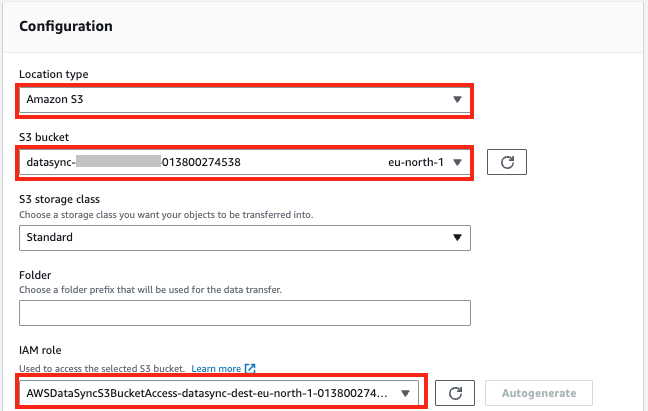Click the external link icon beside Learn more
648x411 pixels.
[x=250, y=368]
